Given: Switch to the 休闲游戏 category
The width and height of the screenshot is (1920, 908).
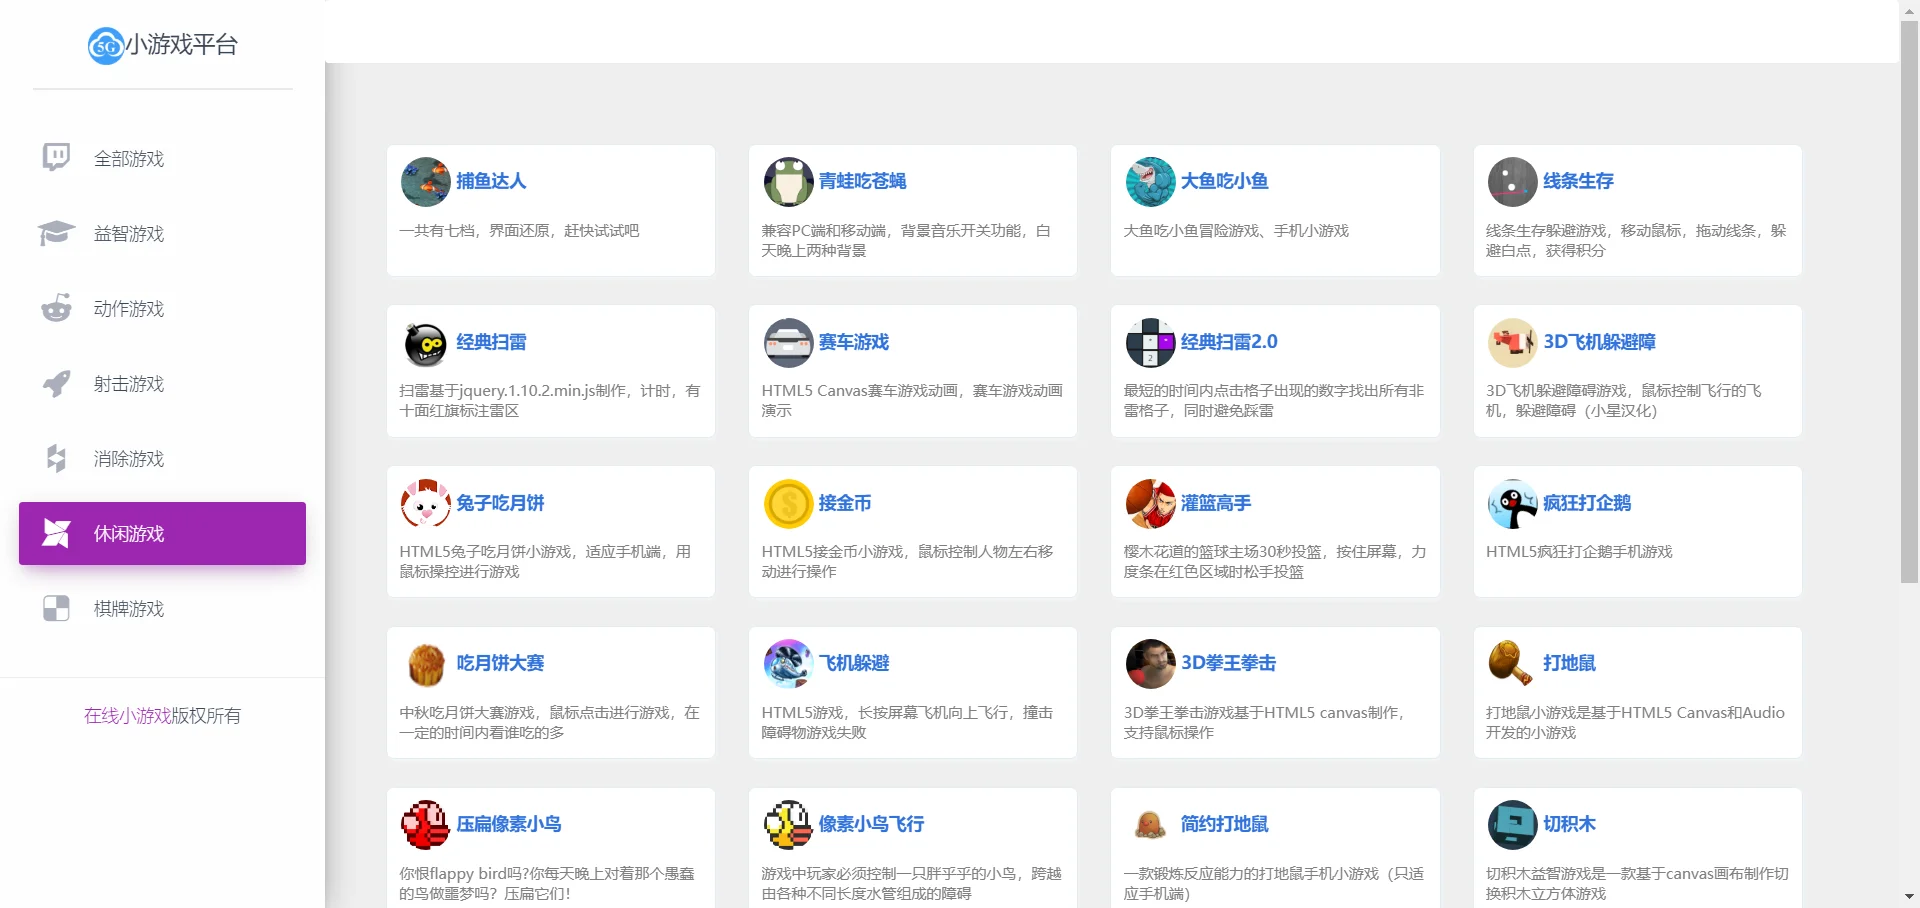Looking at the screenshot, I should (x=129, y=533).
